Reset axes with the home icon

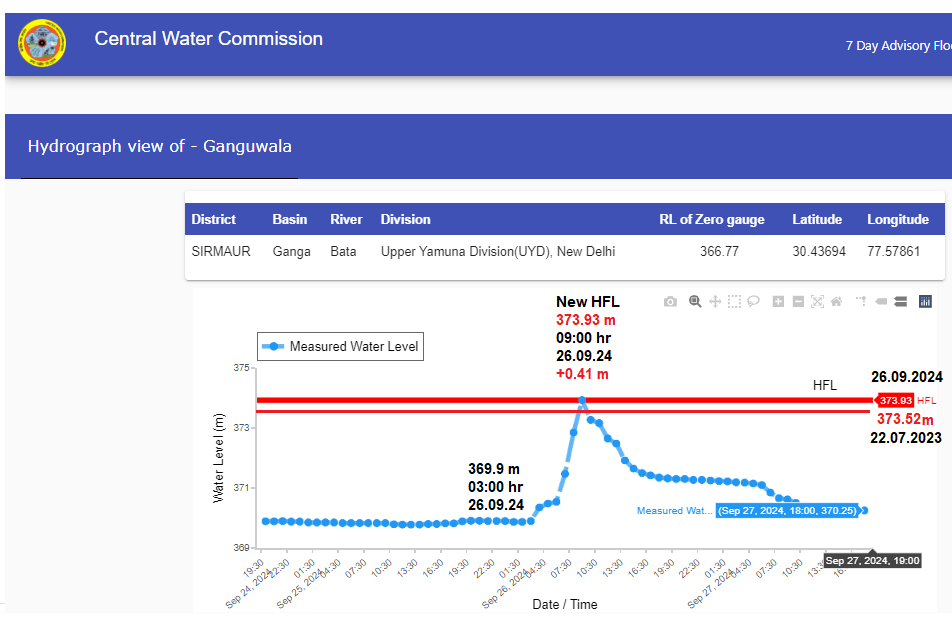pos(836,302)
